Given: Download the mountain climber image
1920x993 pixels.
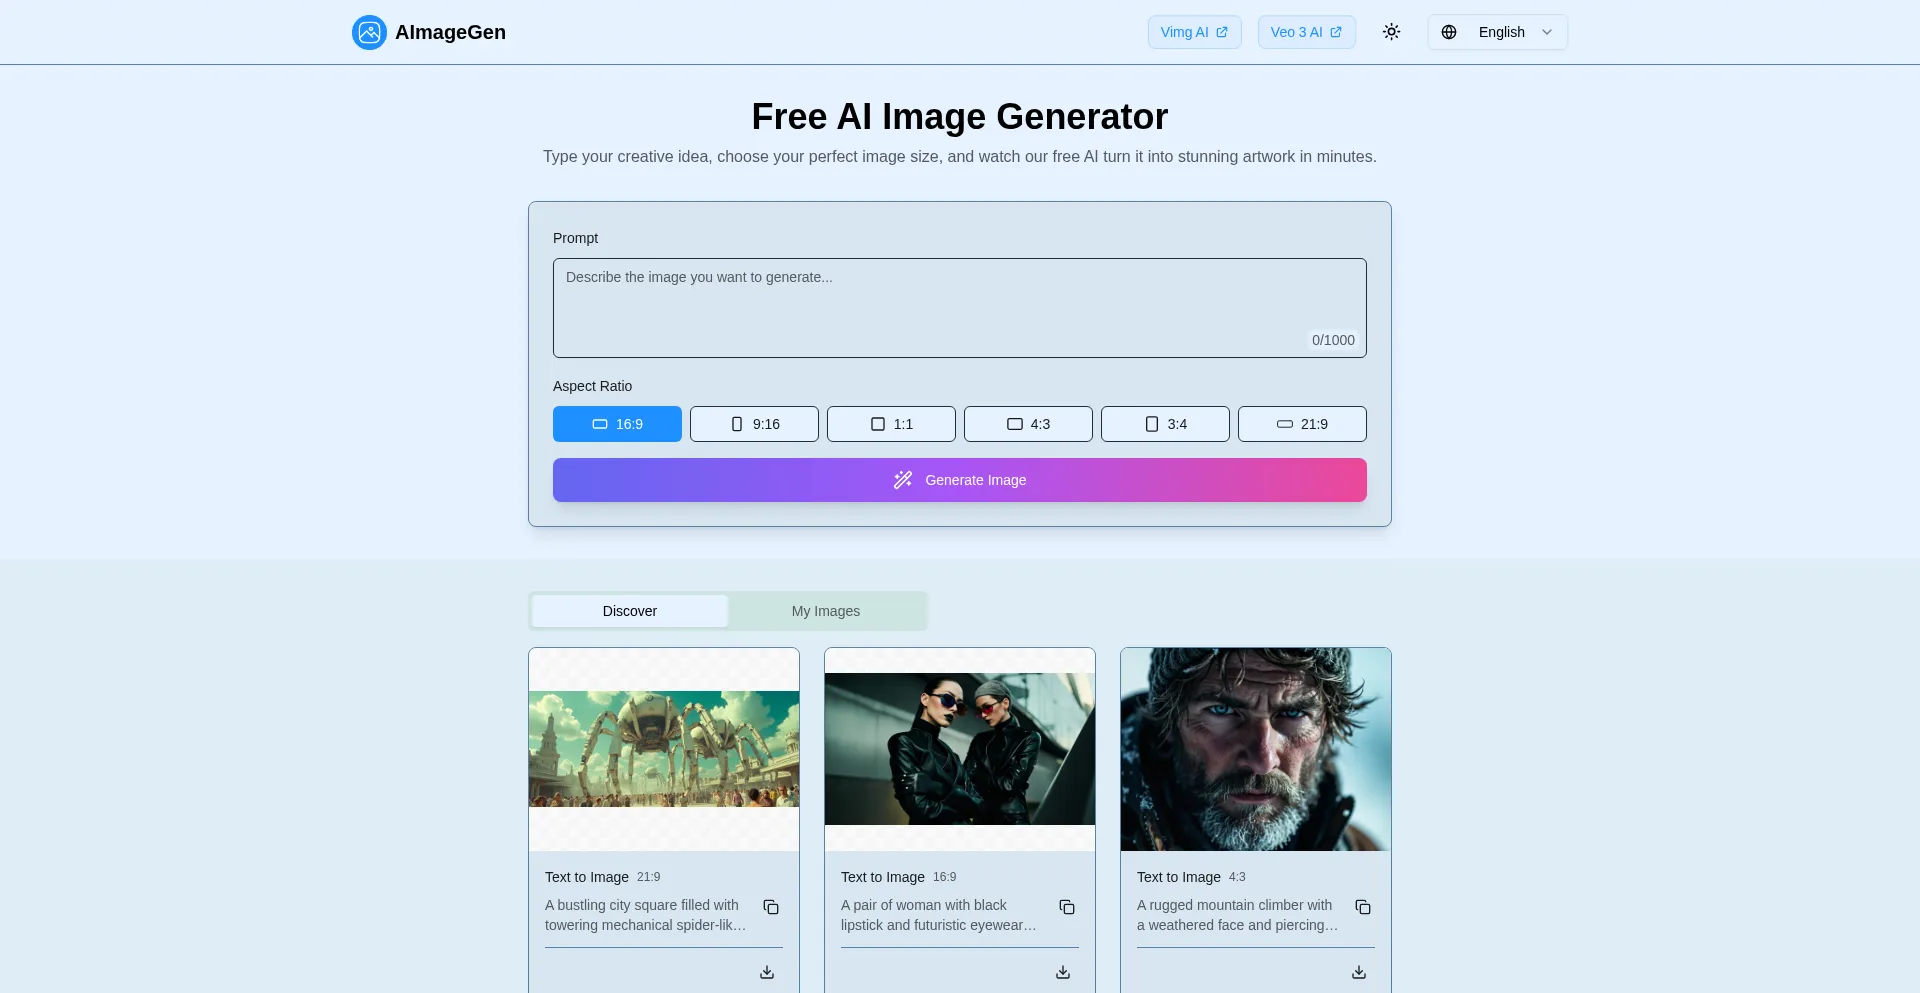Looking at the screenshot, I should coord(1359,972).
